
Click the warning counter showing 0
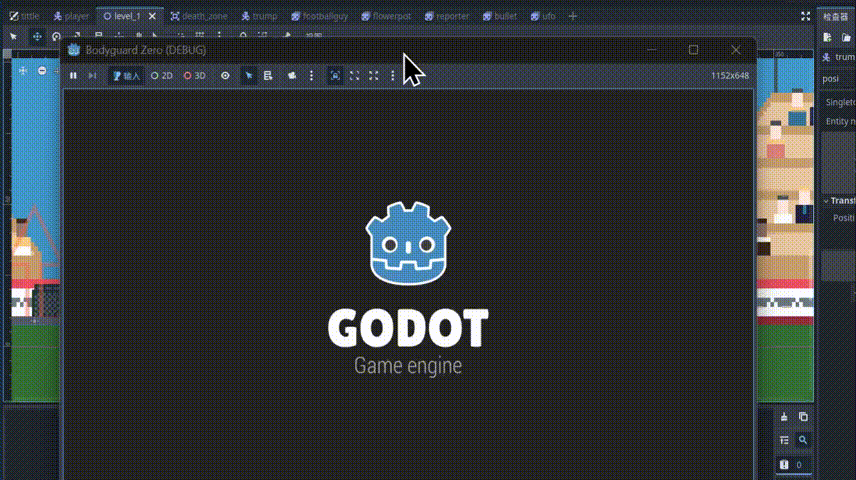(x=793, y=465)
